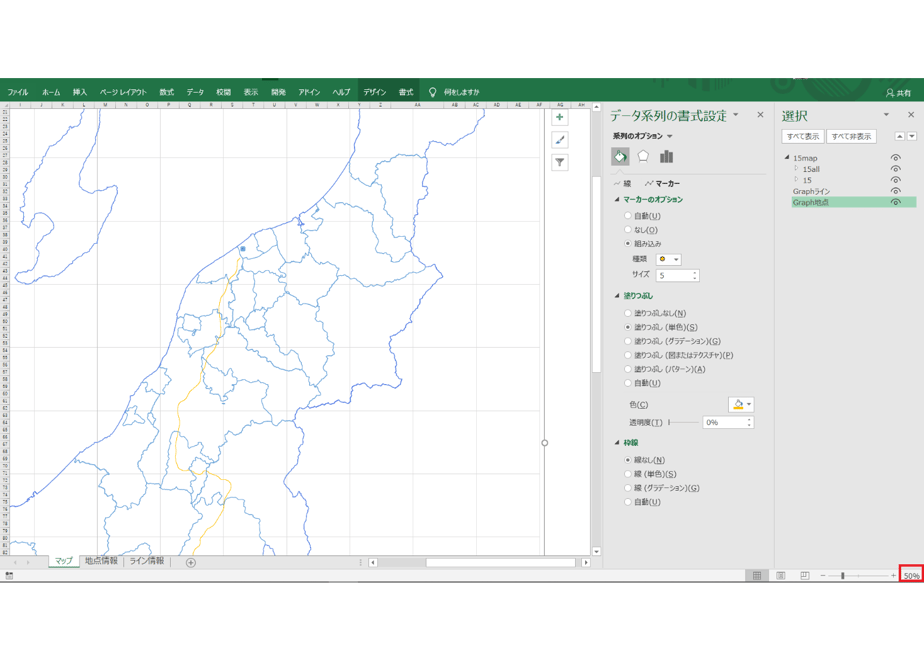Screen dimensions: 924x660
Task: Click the すべて表示 button
Action: tap(803, 137)
